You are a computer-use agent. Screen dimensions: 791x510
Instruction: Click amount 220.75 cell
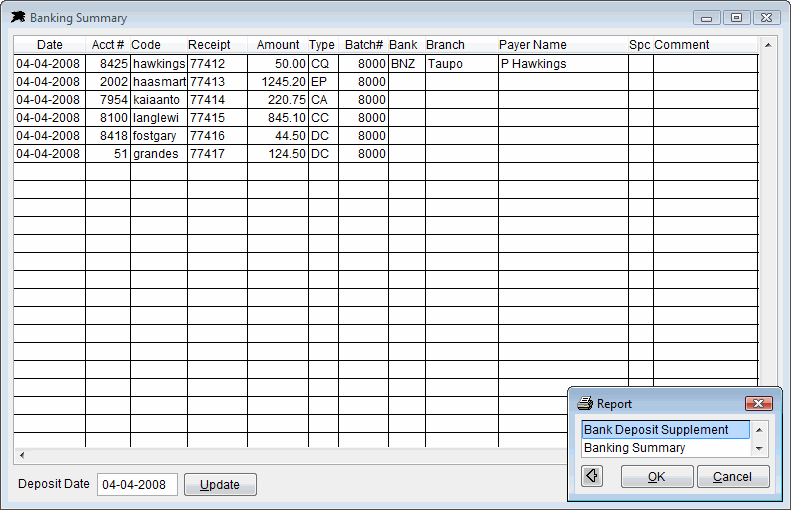[278, 100]
